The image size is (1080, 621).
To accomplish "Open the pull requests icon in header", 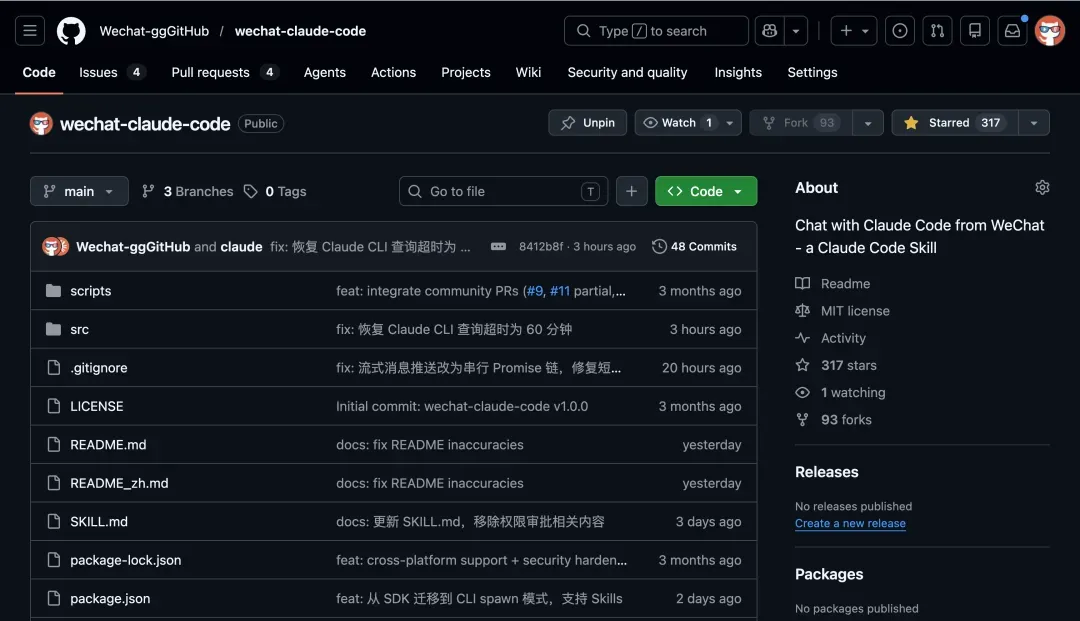I will (937, 31).
